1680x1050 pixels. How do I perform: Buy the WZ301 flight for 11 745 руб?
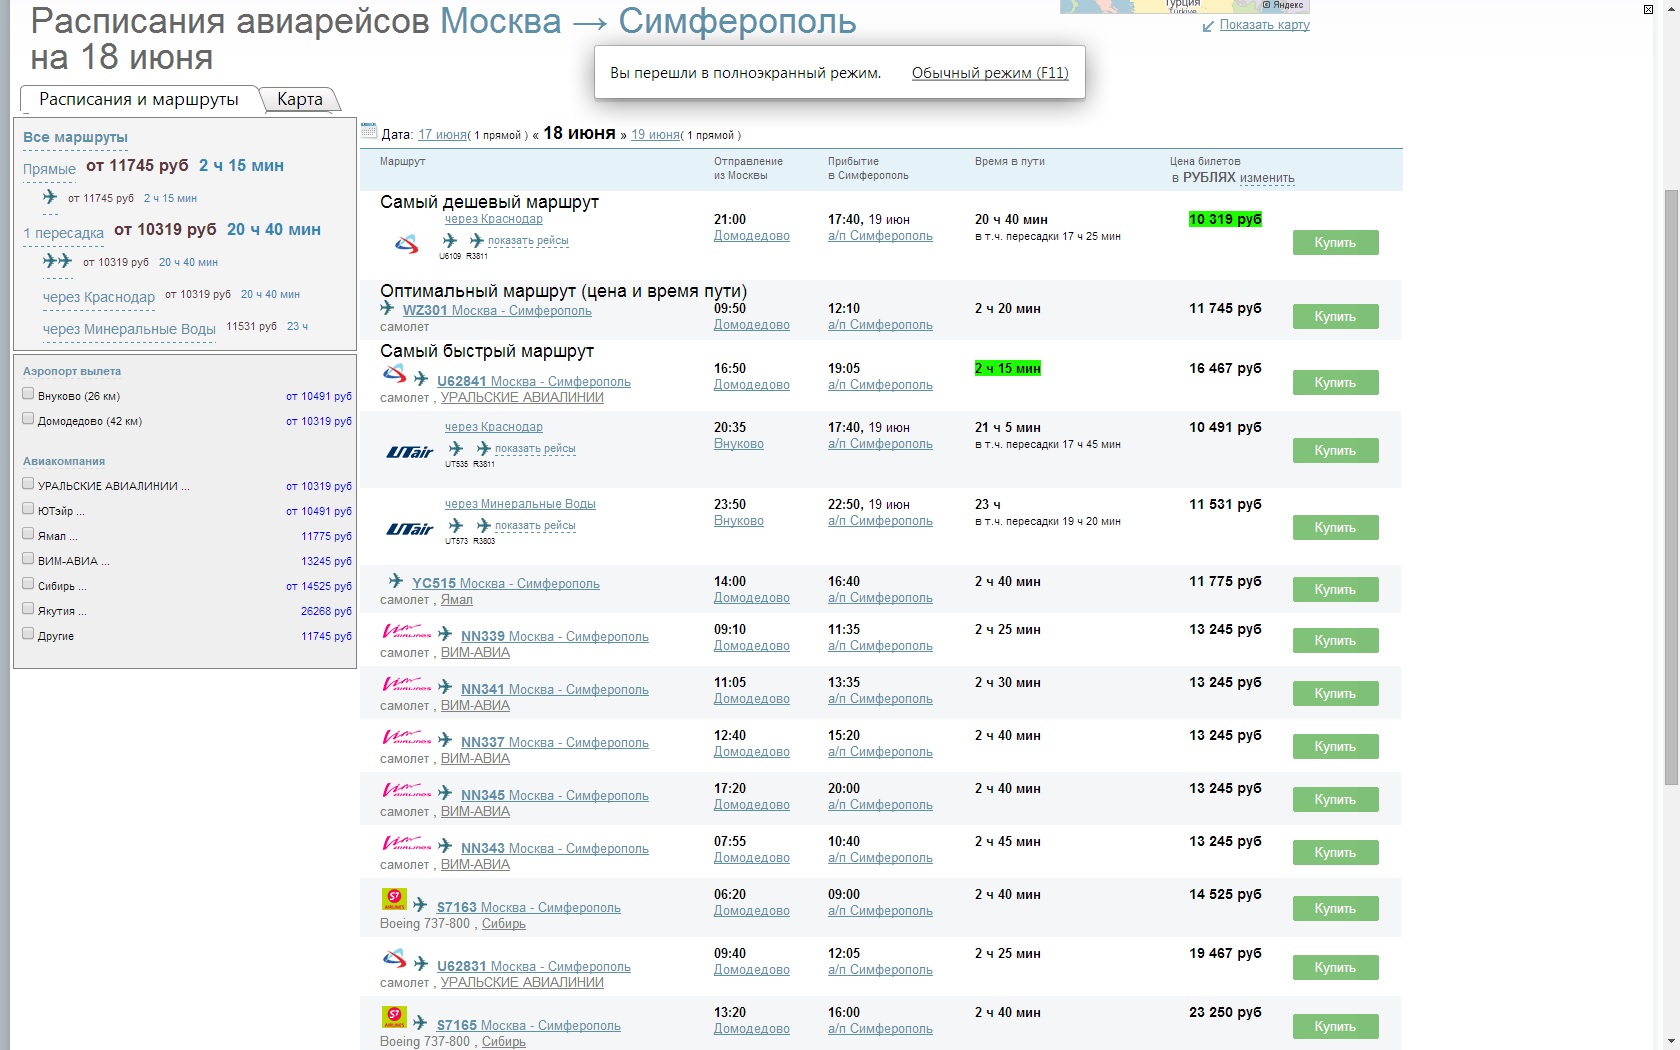(x=1335, y=317)
